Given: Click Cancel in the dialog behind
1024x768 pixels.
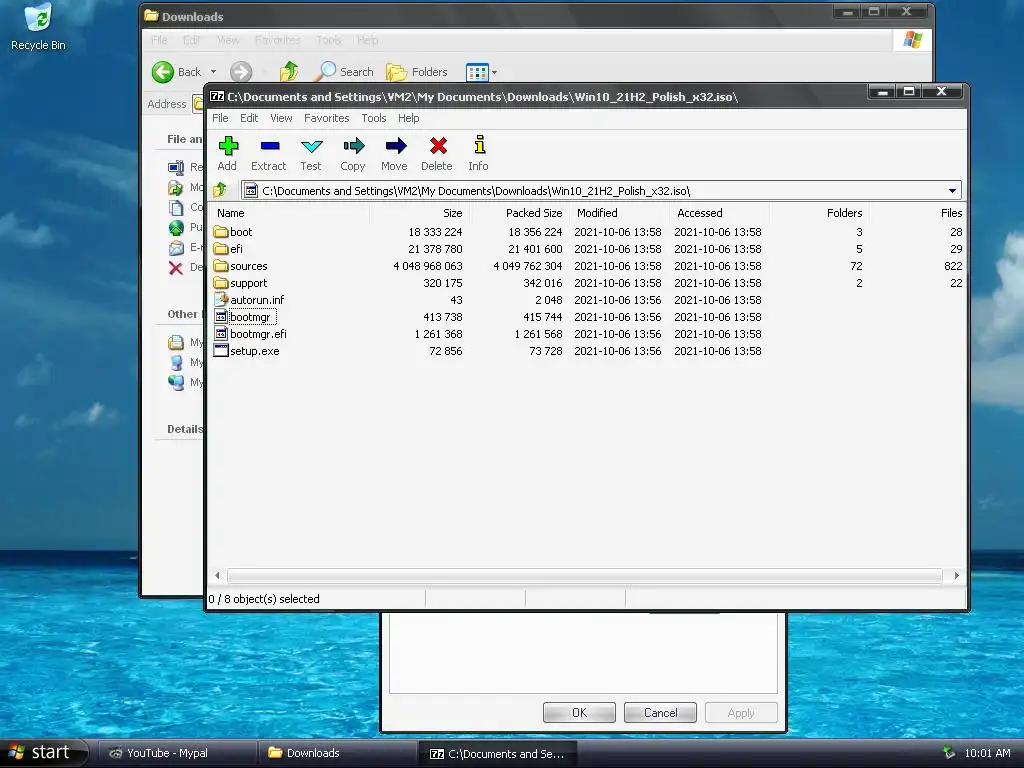Looking at the screenshot, I should coord(660,712).
